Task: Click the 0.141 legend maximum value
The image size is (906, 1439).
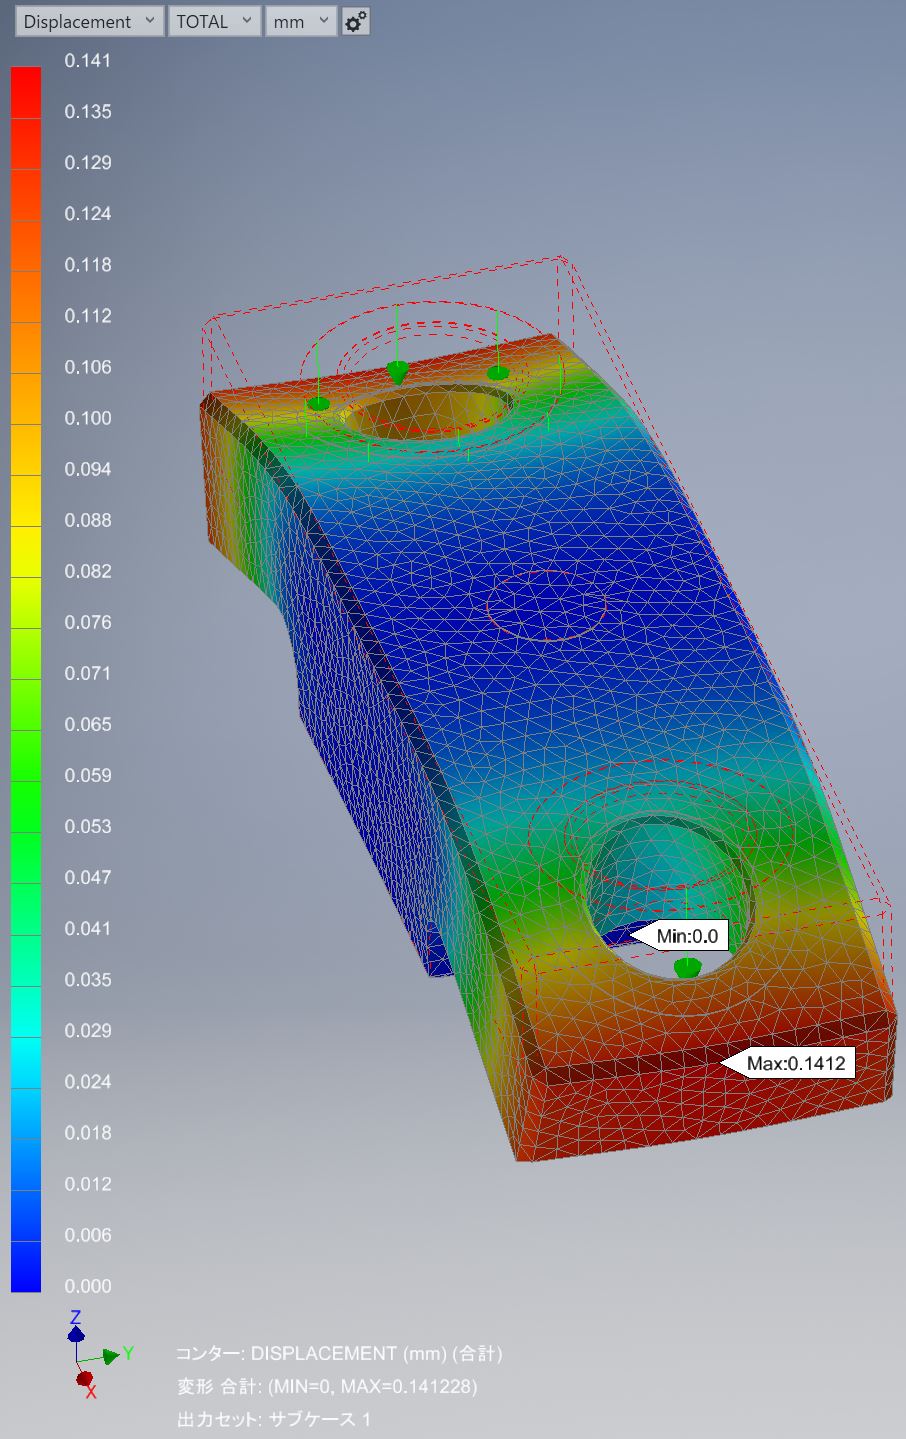Action: pos(88,61)
